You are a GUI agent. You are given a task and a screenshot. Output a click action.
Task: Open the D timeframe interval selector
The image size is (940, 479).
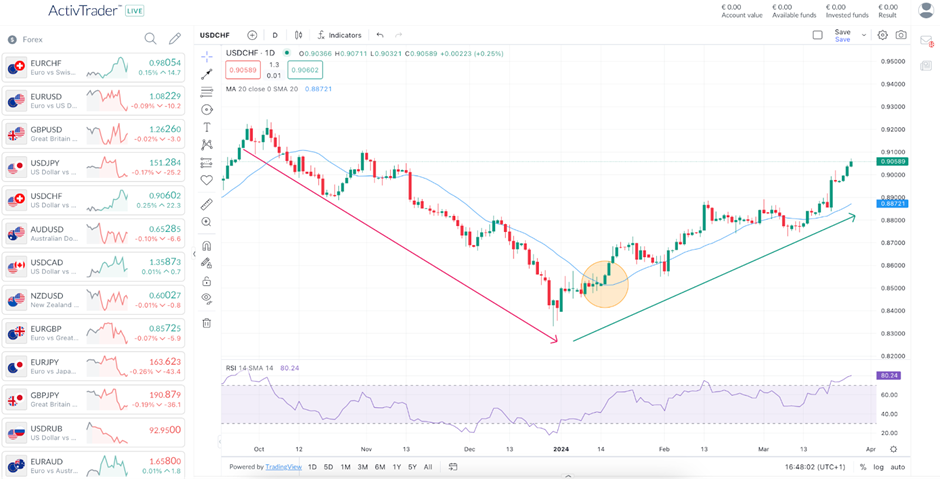275,35
